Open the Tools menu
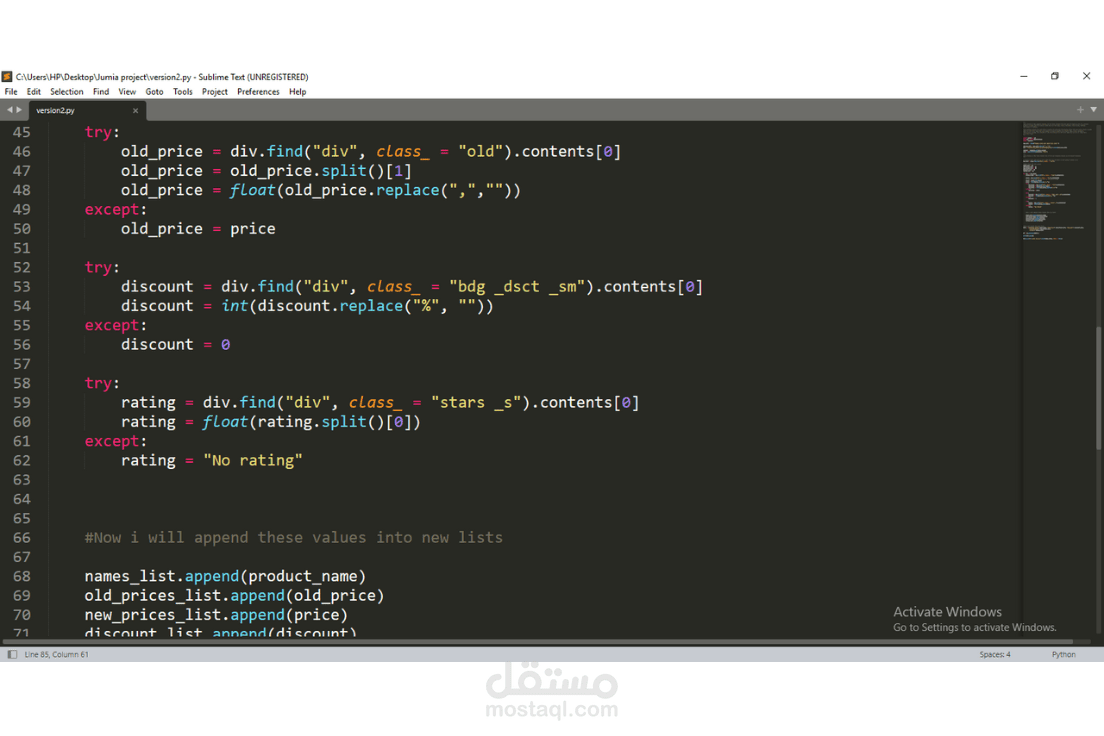 point(183,92)
